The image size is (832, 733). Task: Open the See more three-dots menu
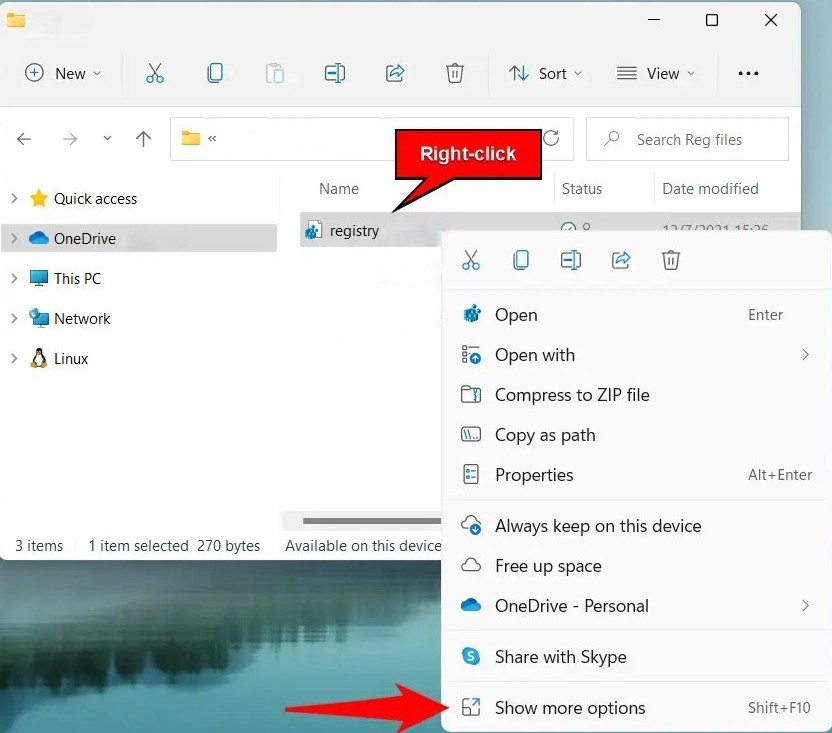[748, 73]
